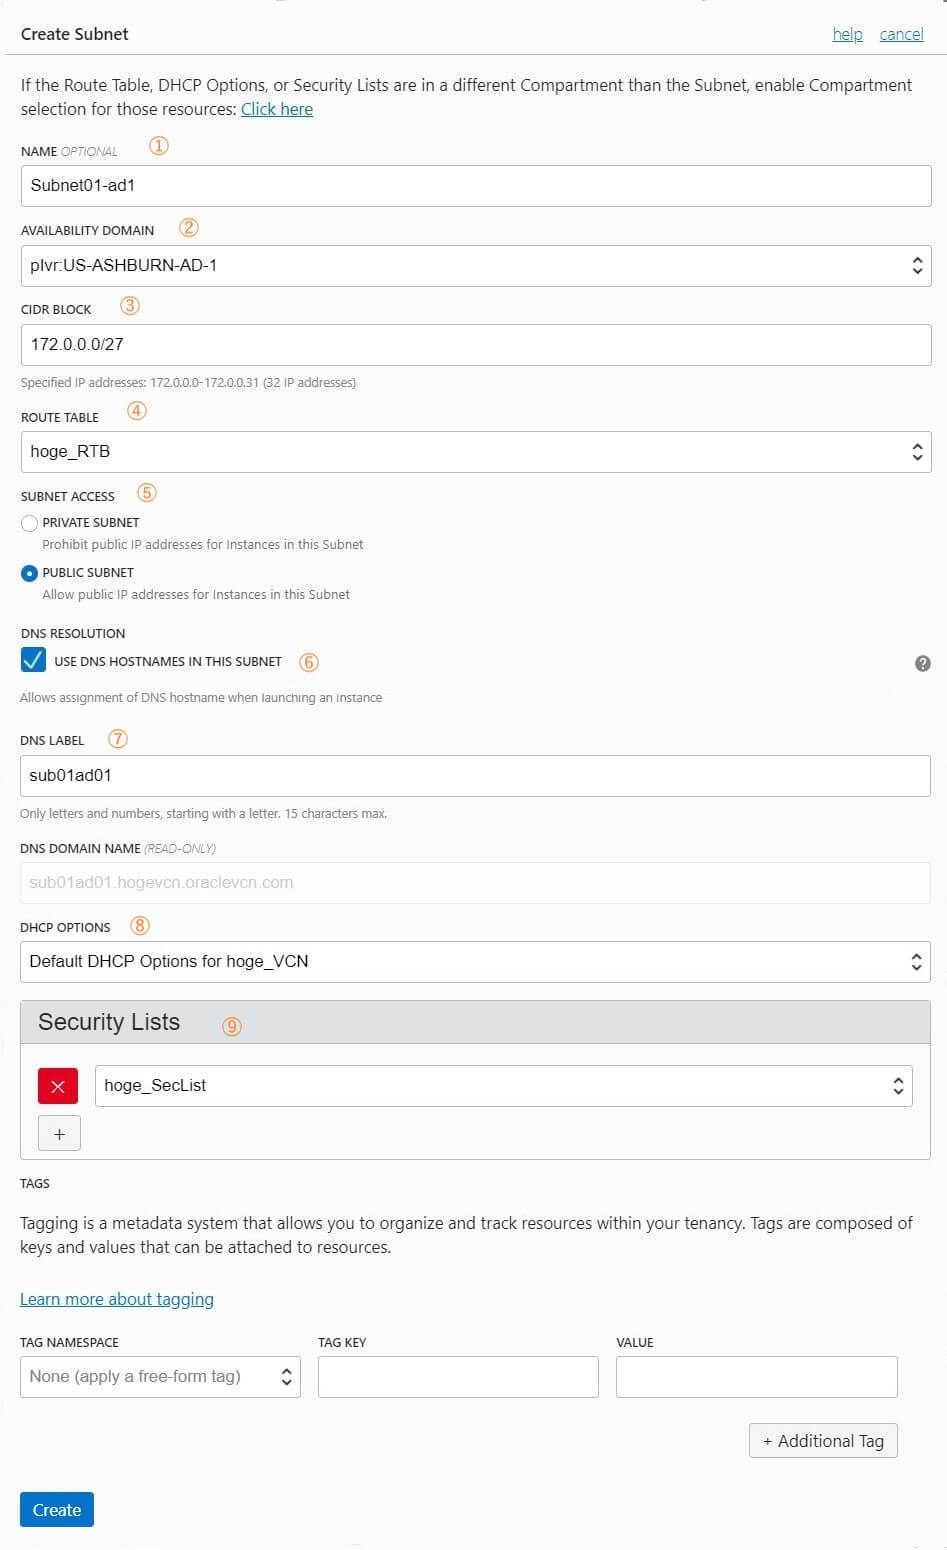Open Learn more about tagging link
This screenshot has height=1550, width=947.
[117, 1299]
